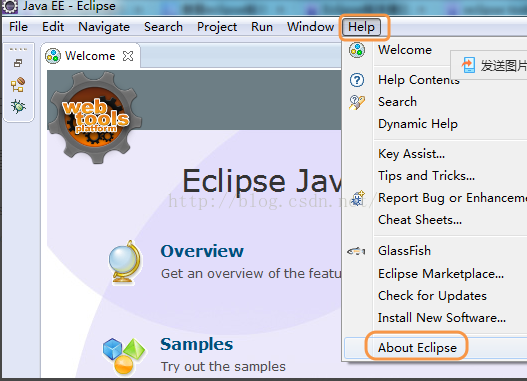This screenshot has height=381, width=527.
Task: Close the Welcome tab with X
Action: coord(128,56)
